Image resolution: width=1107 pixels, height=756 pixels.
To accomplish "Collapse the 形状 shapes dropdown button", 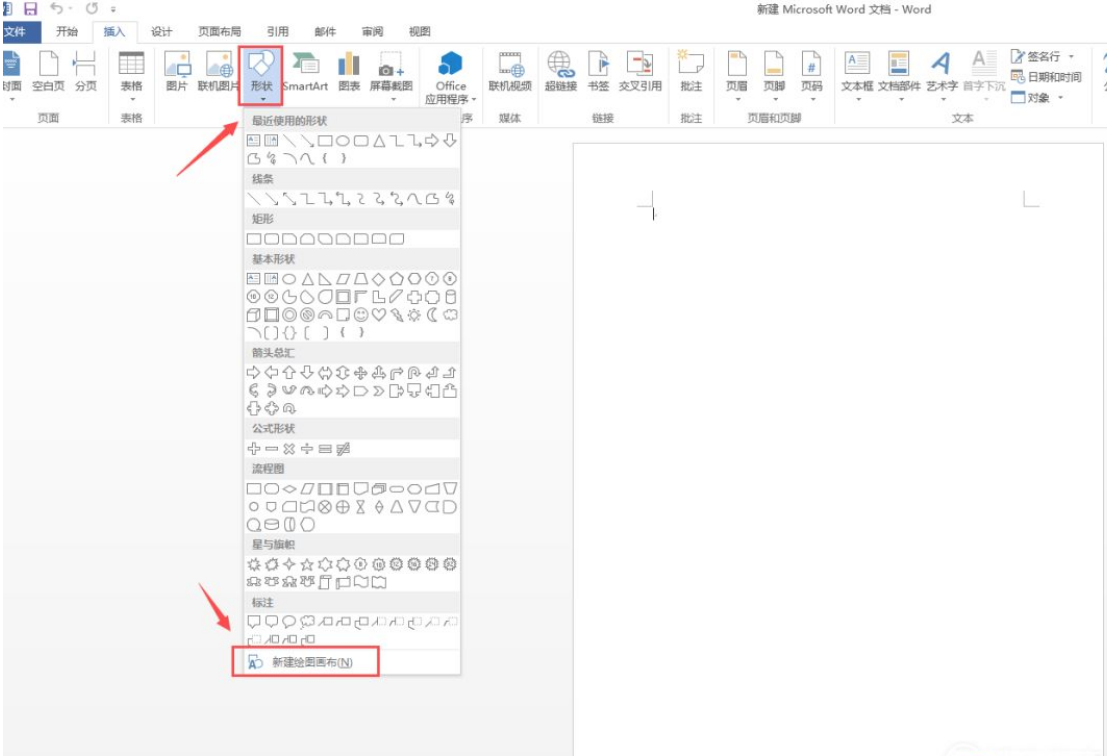I will (261, 76).
